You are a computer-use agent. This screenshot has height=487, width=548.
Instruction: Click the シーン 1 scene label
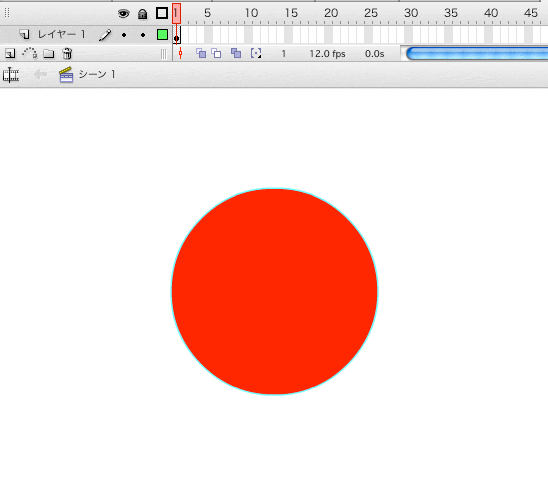click(97, 74)
